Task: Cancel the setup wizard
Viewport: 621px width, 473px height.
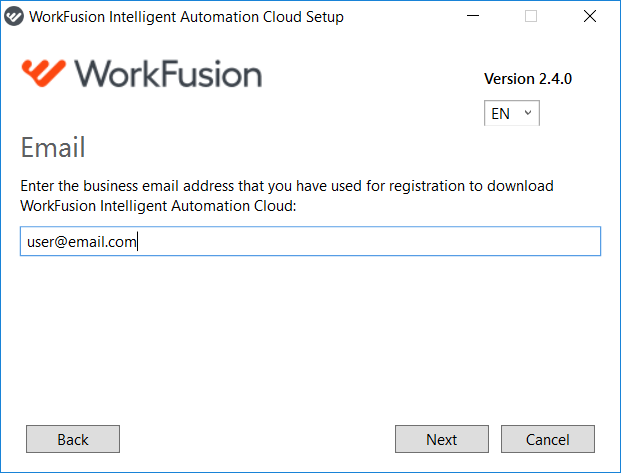Action: click(548, 439)
